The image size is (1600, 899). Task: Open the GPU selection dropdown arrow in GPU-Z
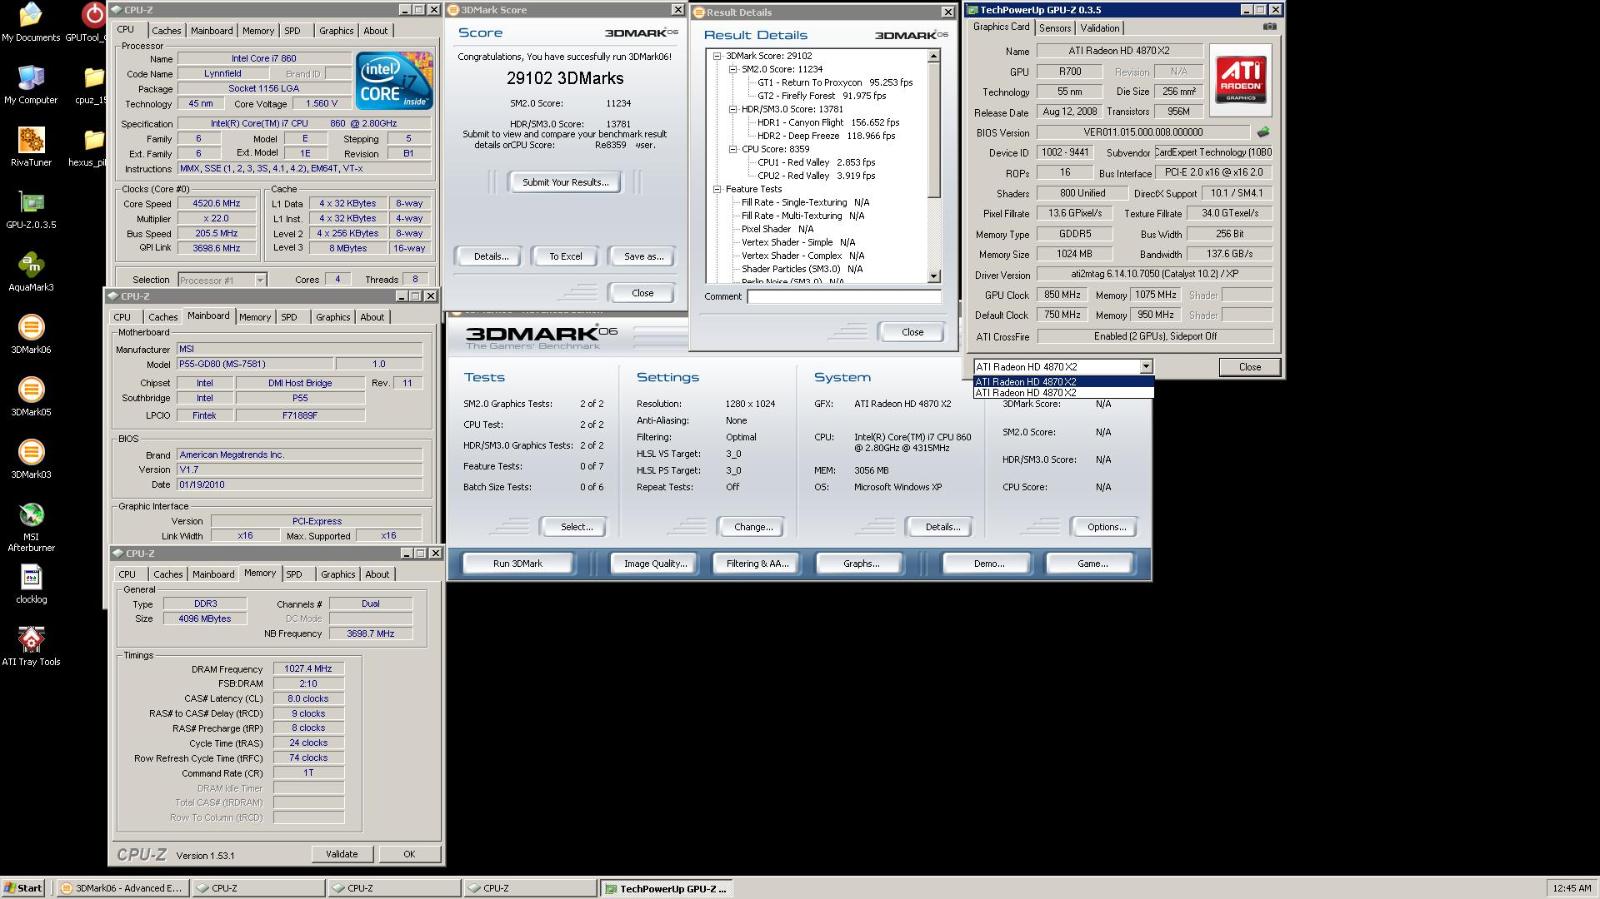coord(1146,367)
